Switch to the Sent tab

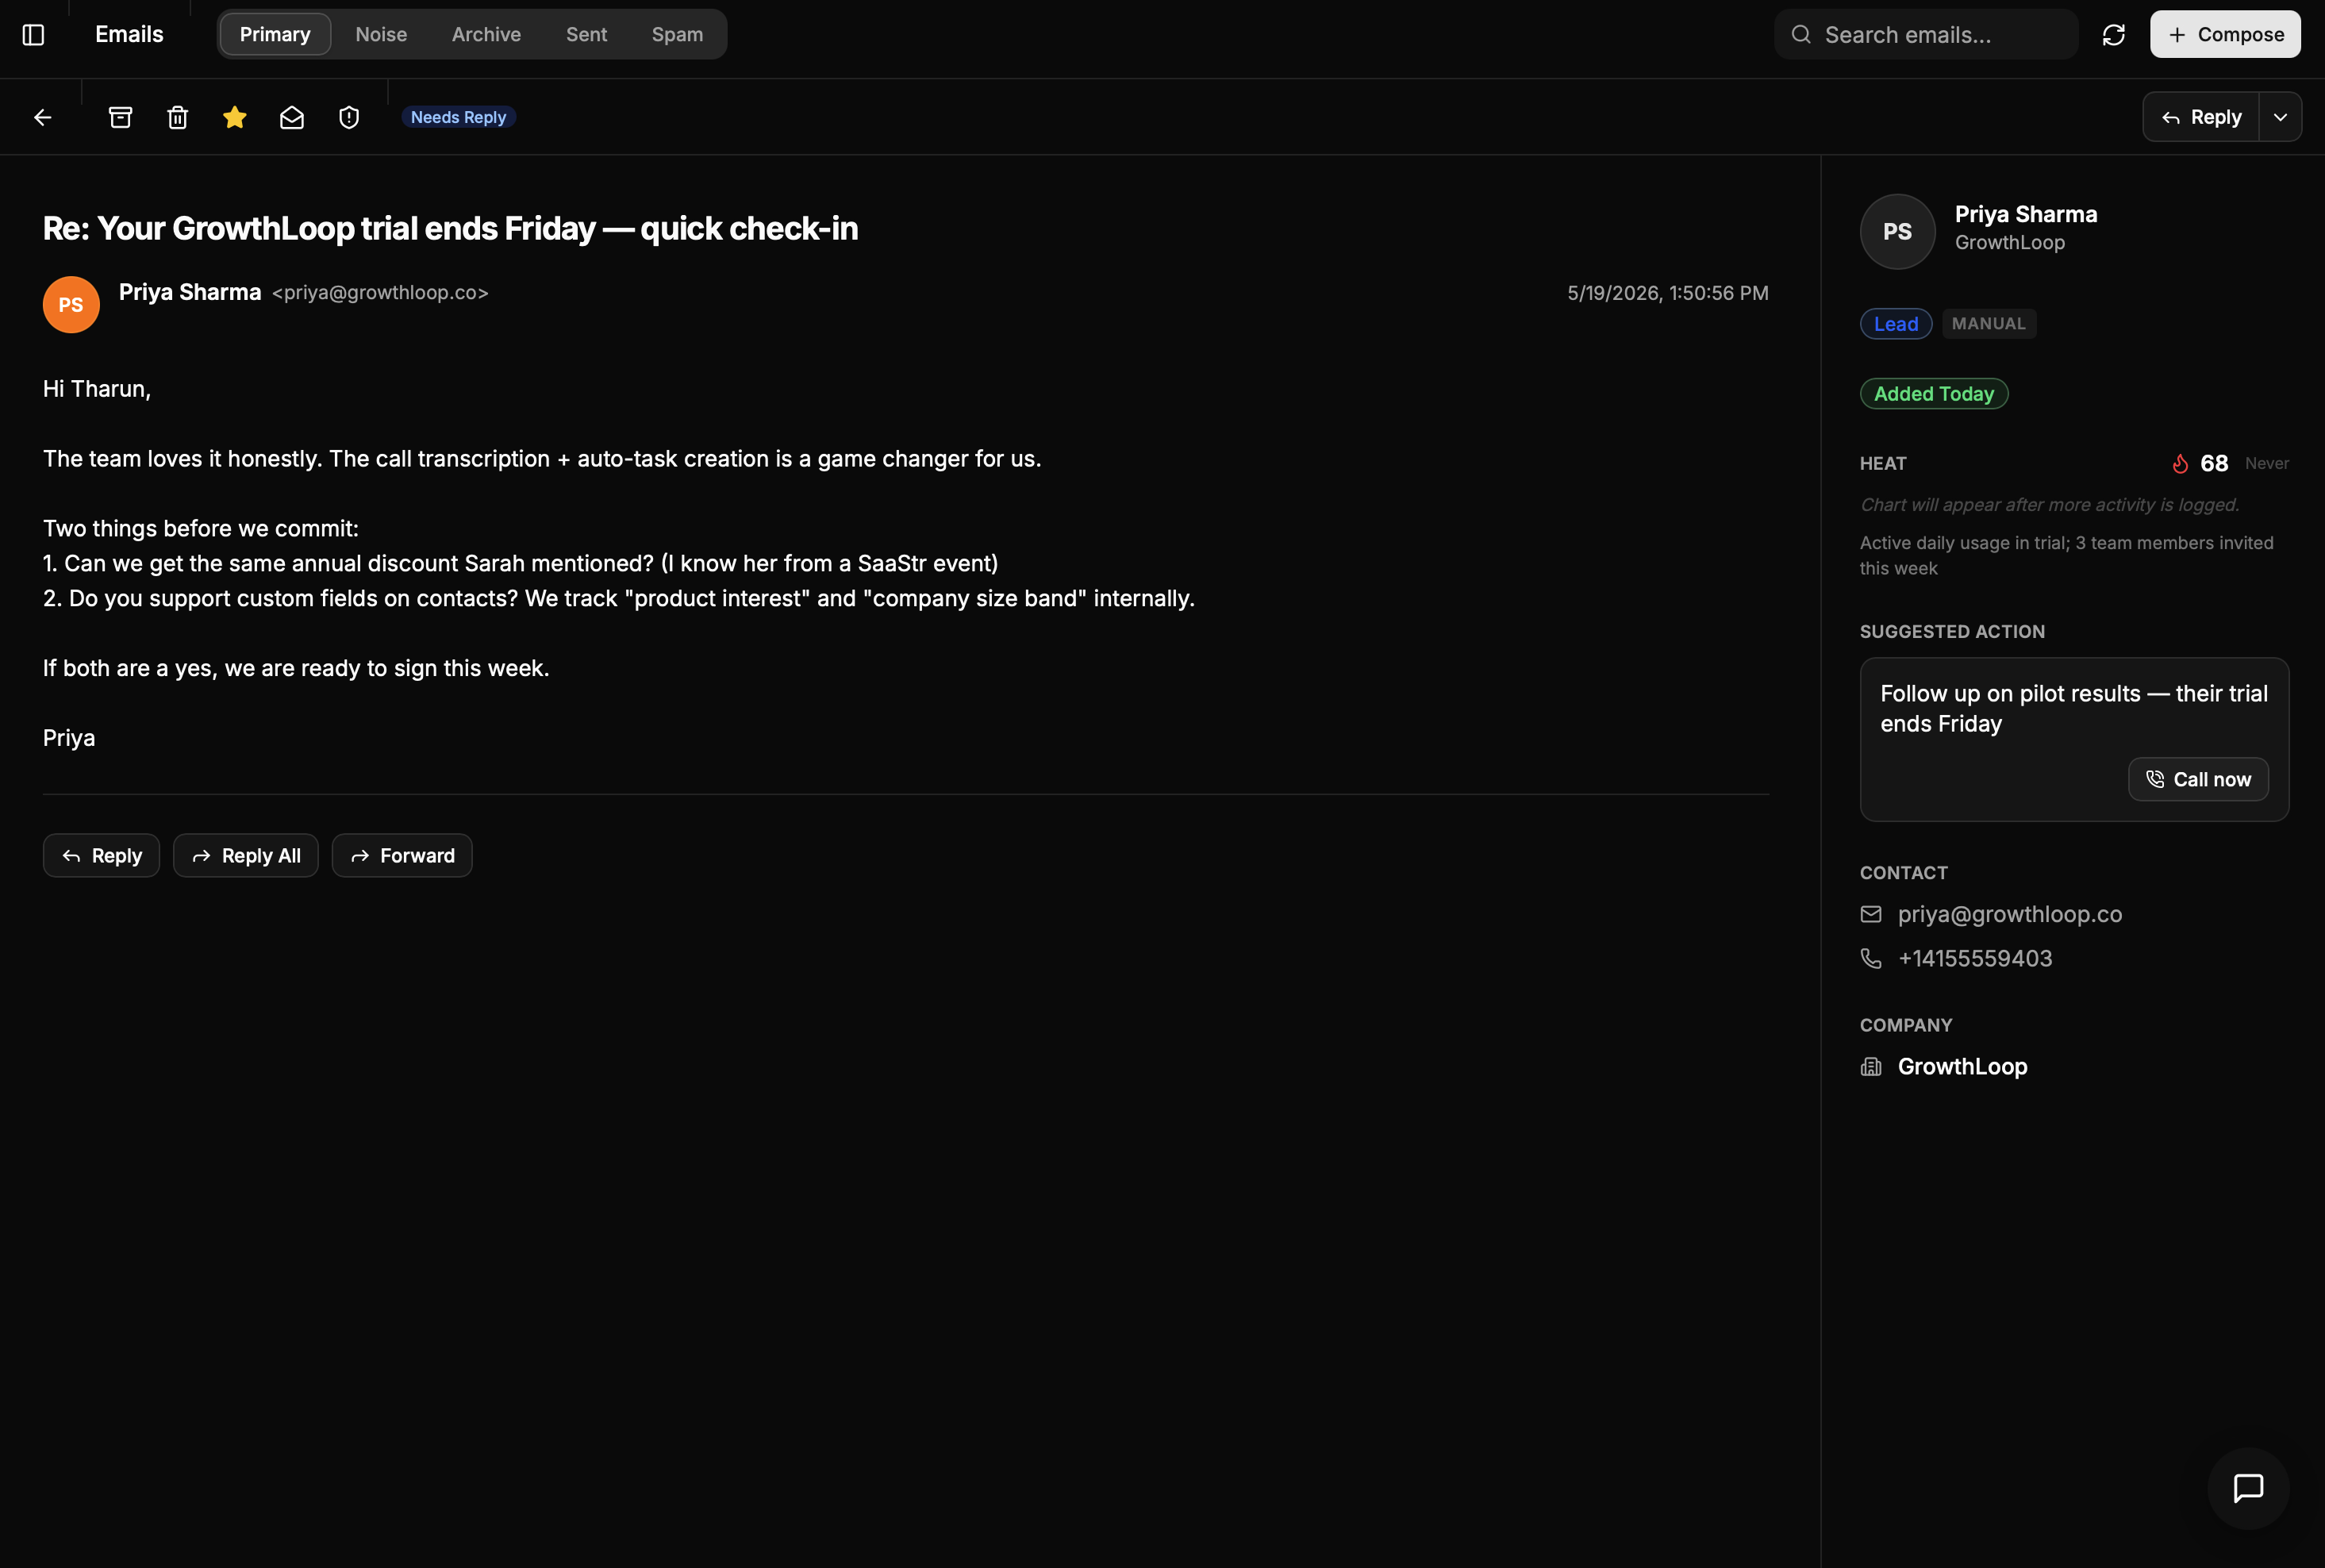pyautogui.click(x=586, y=34)
